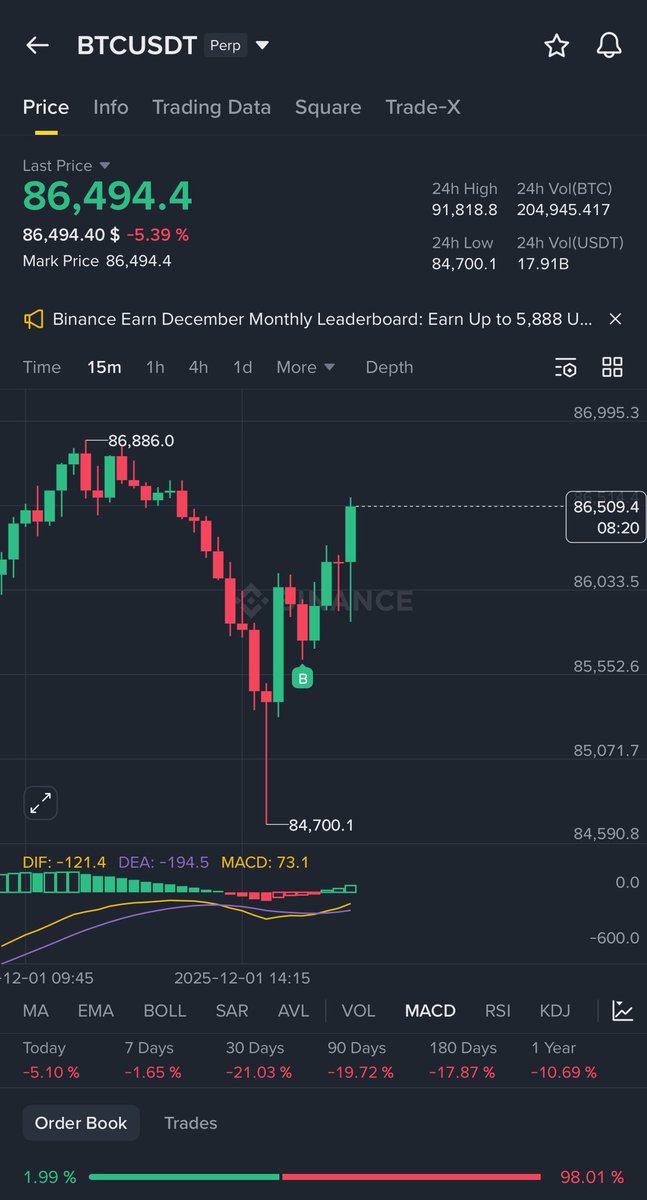Open the four-squares chart layout icon
The height and width of the screenshot is (1200, 647).
coord(612,367)
